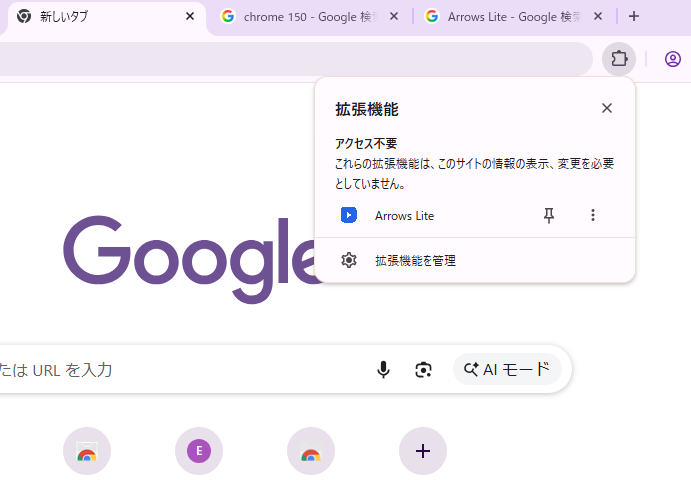Open the Chrome shortcut before the plus tile
The height and width of the screenshot is (488, 691).
pyautogui.click(x=311, y=451)
